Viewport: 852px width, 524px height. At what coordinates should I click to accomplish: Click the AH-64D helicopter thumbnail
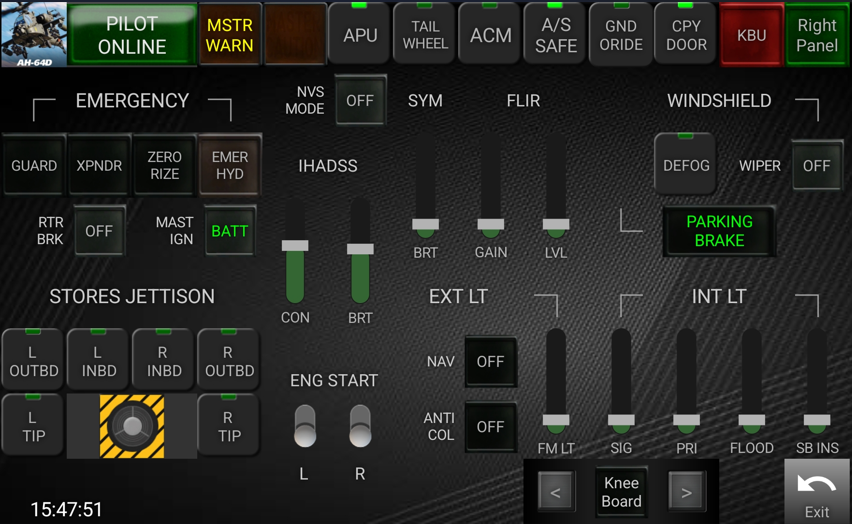coord(34,34)
